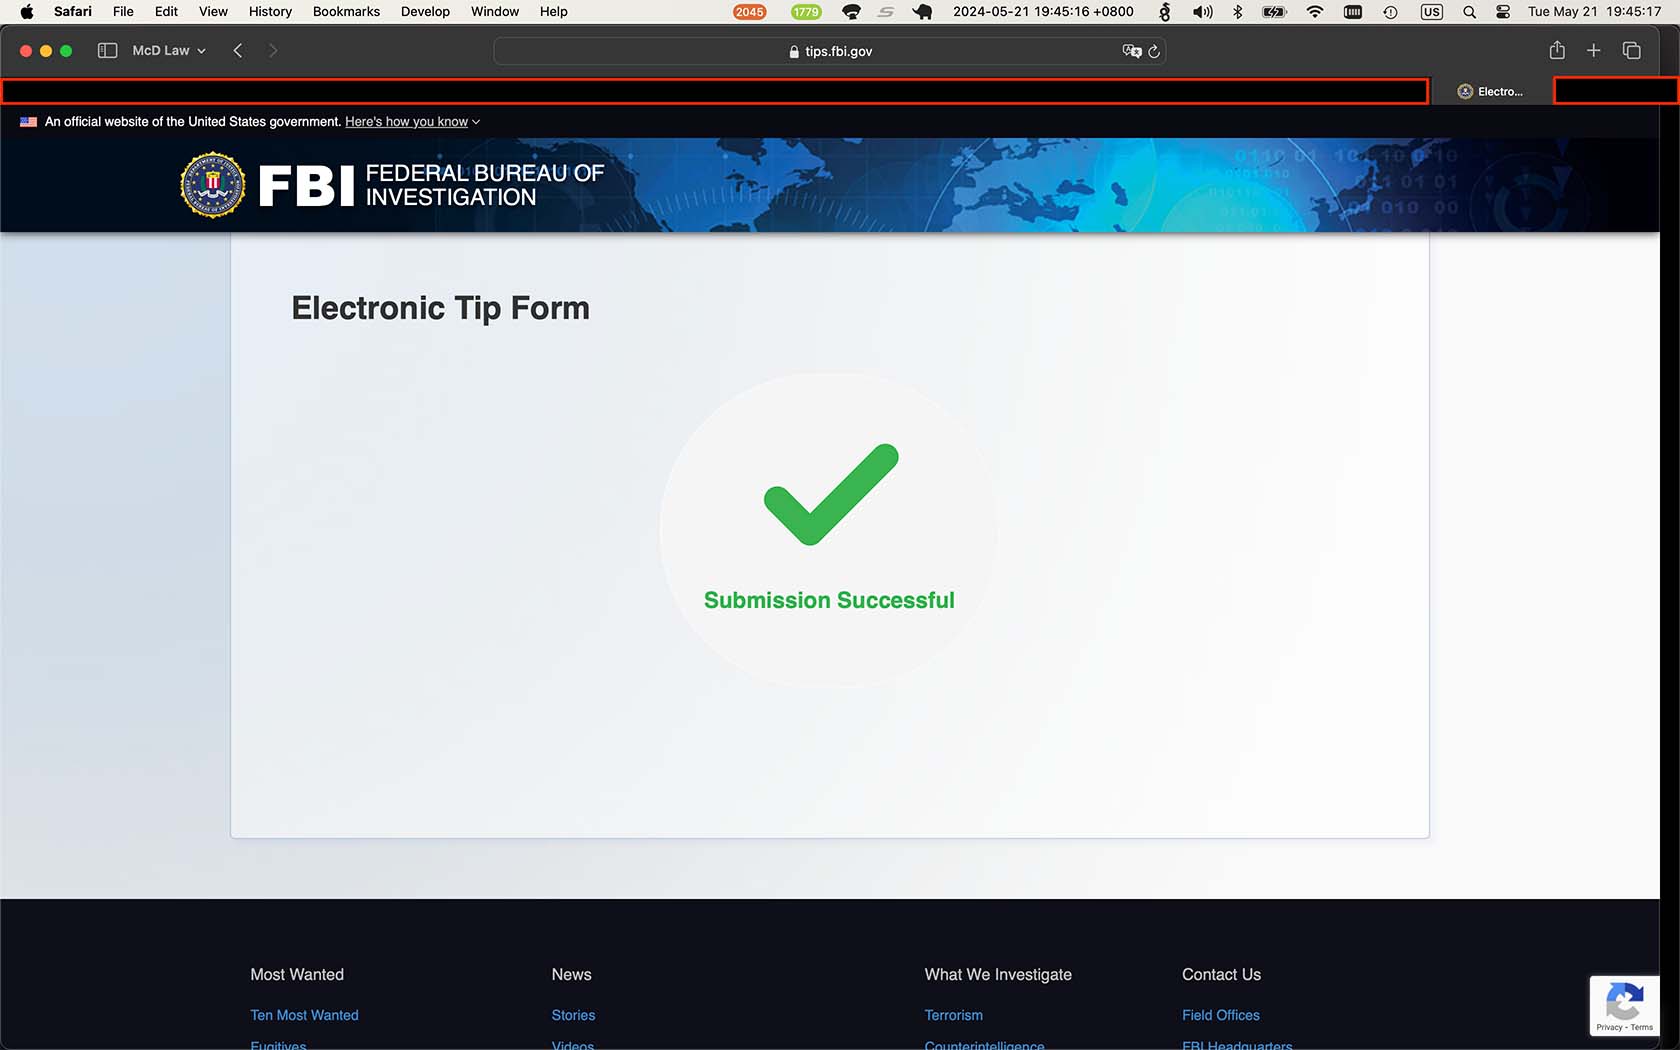Viewport: 1680px width, 1050px height.
Task: Click the Safari sidebar toggle icon
Action: pos(107,51)
